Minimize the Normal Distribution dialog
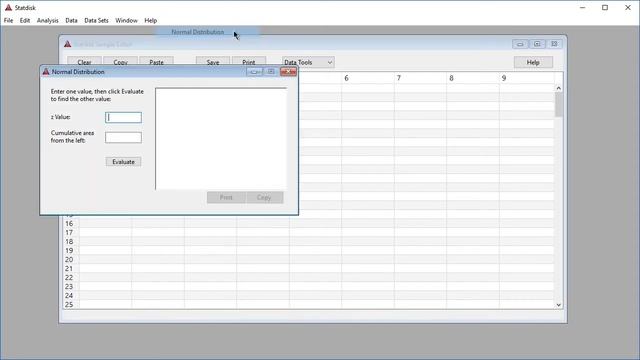This screenshot has height=360, width=640. [254, 72]
